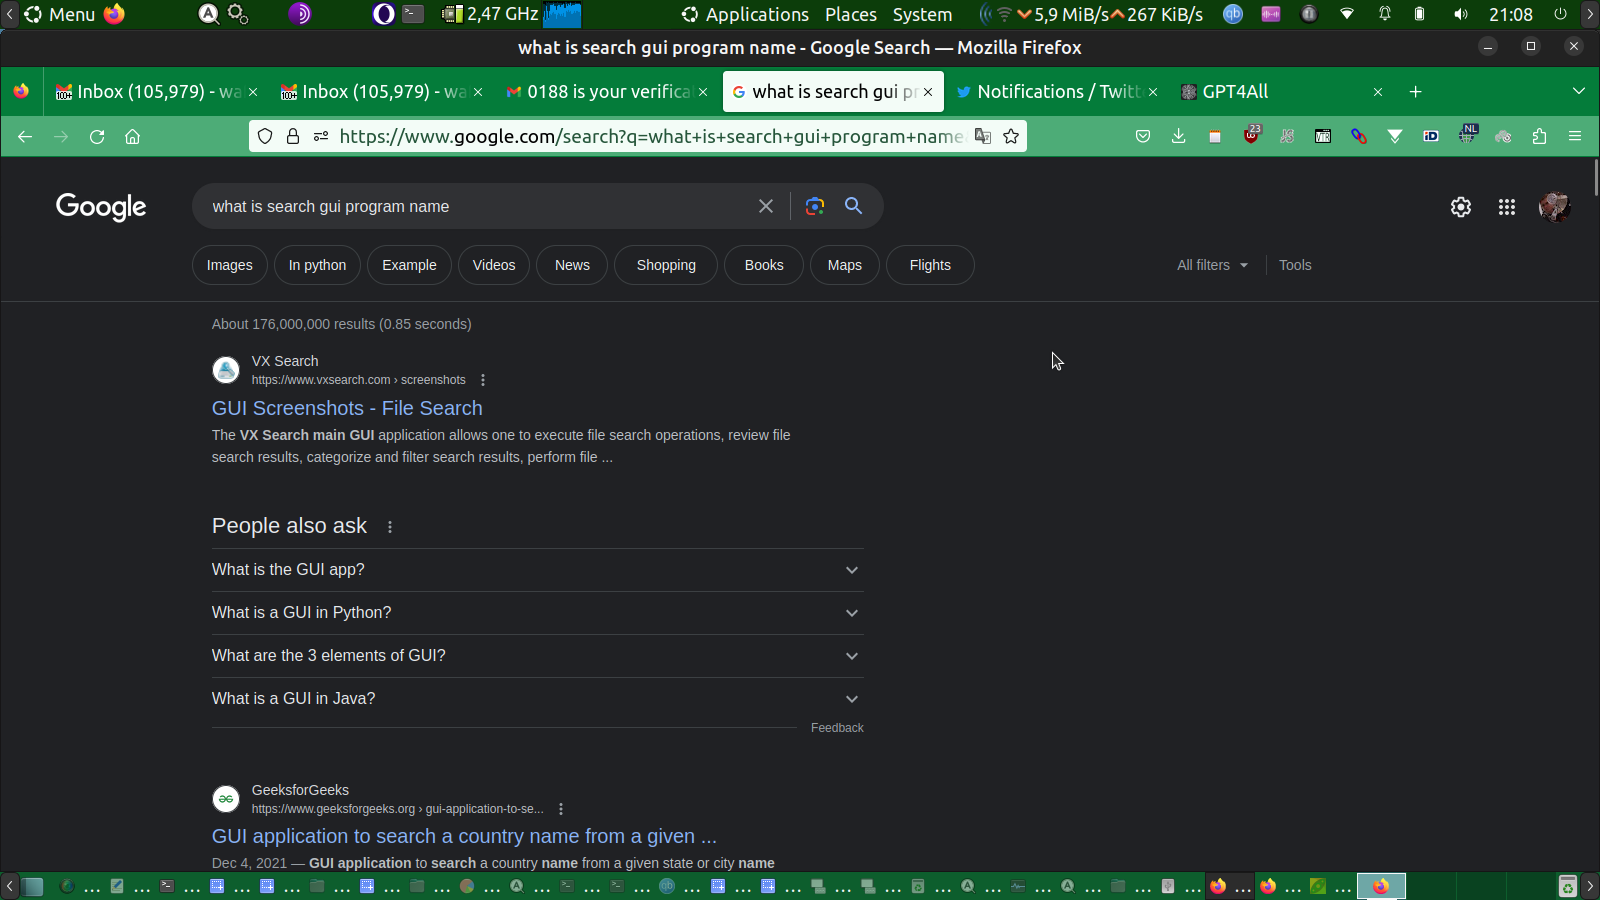Open the Firefox hamburger application menu
The height and width of the screenshot is (900, 1600).
point(1575,136)
